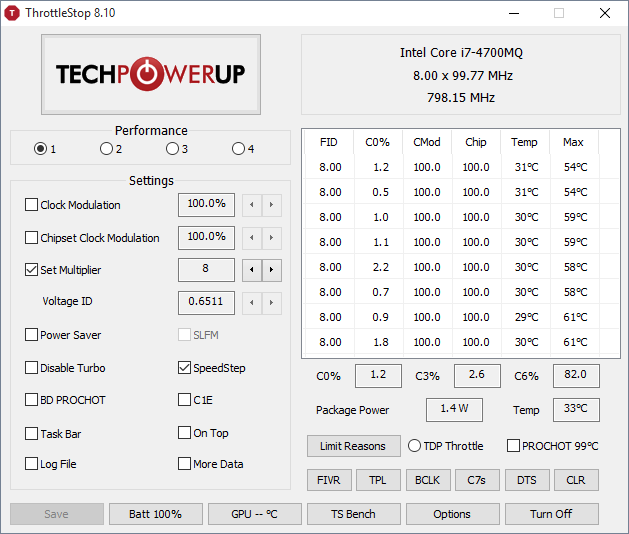The height and width of the screenshot is (534, 629).
Task: Increase the Set Multiplier value with right arrow
Action: tap(272, 270)
